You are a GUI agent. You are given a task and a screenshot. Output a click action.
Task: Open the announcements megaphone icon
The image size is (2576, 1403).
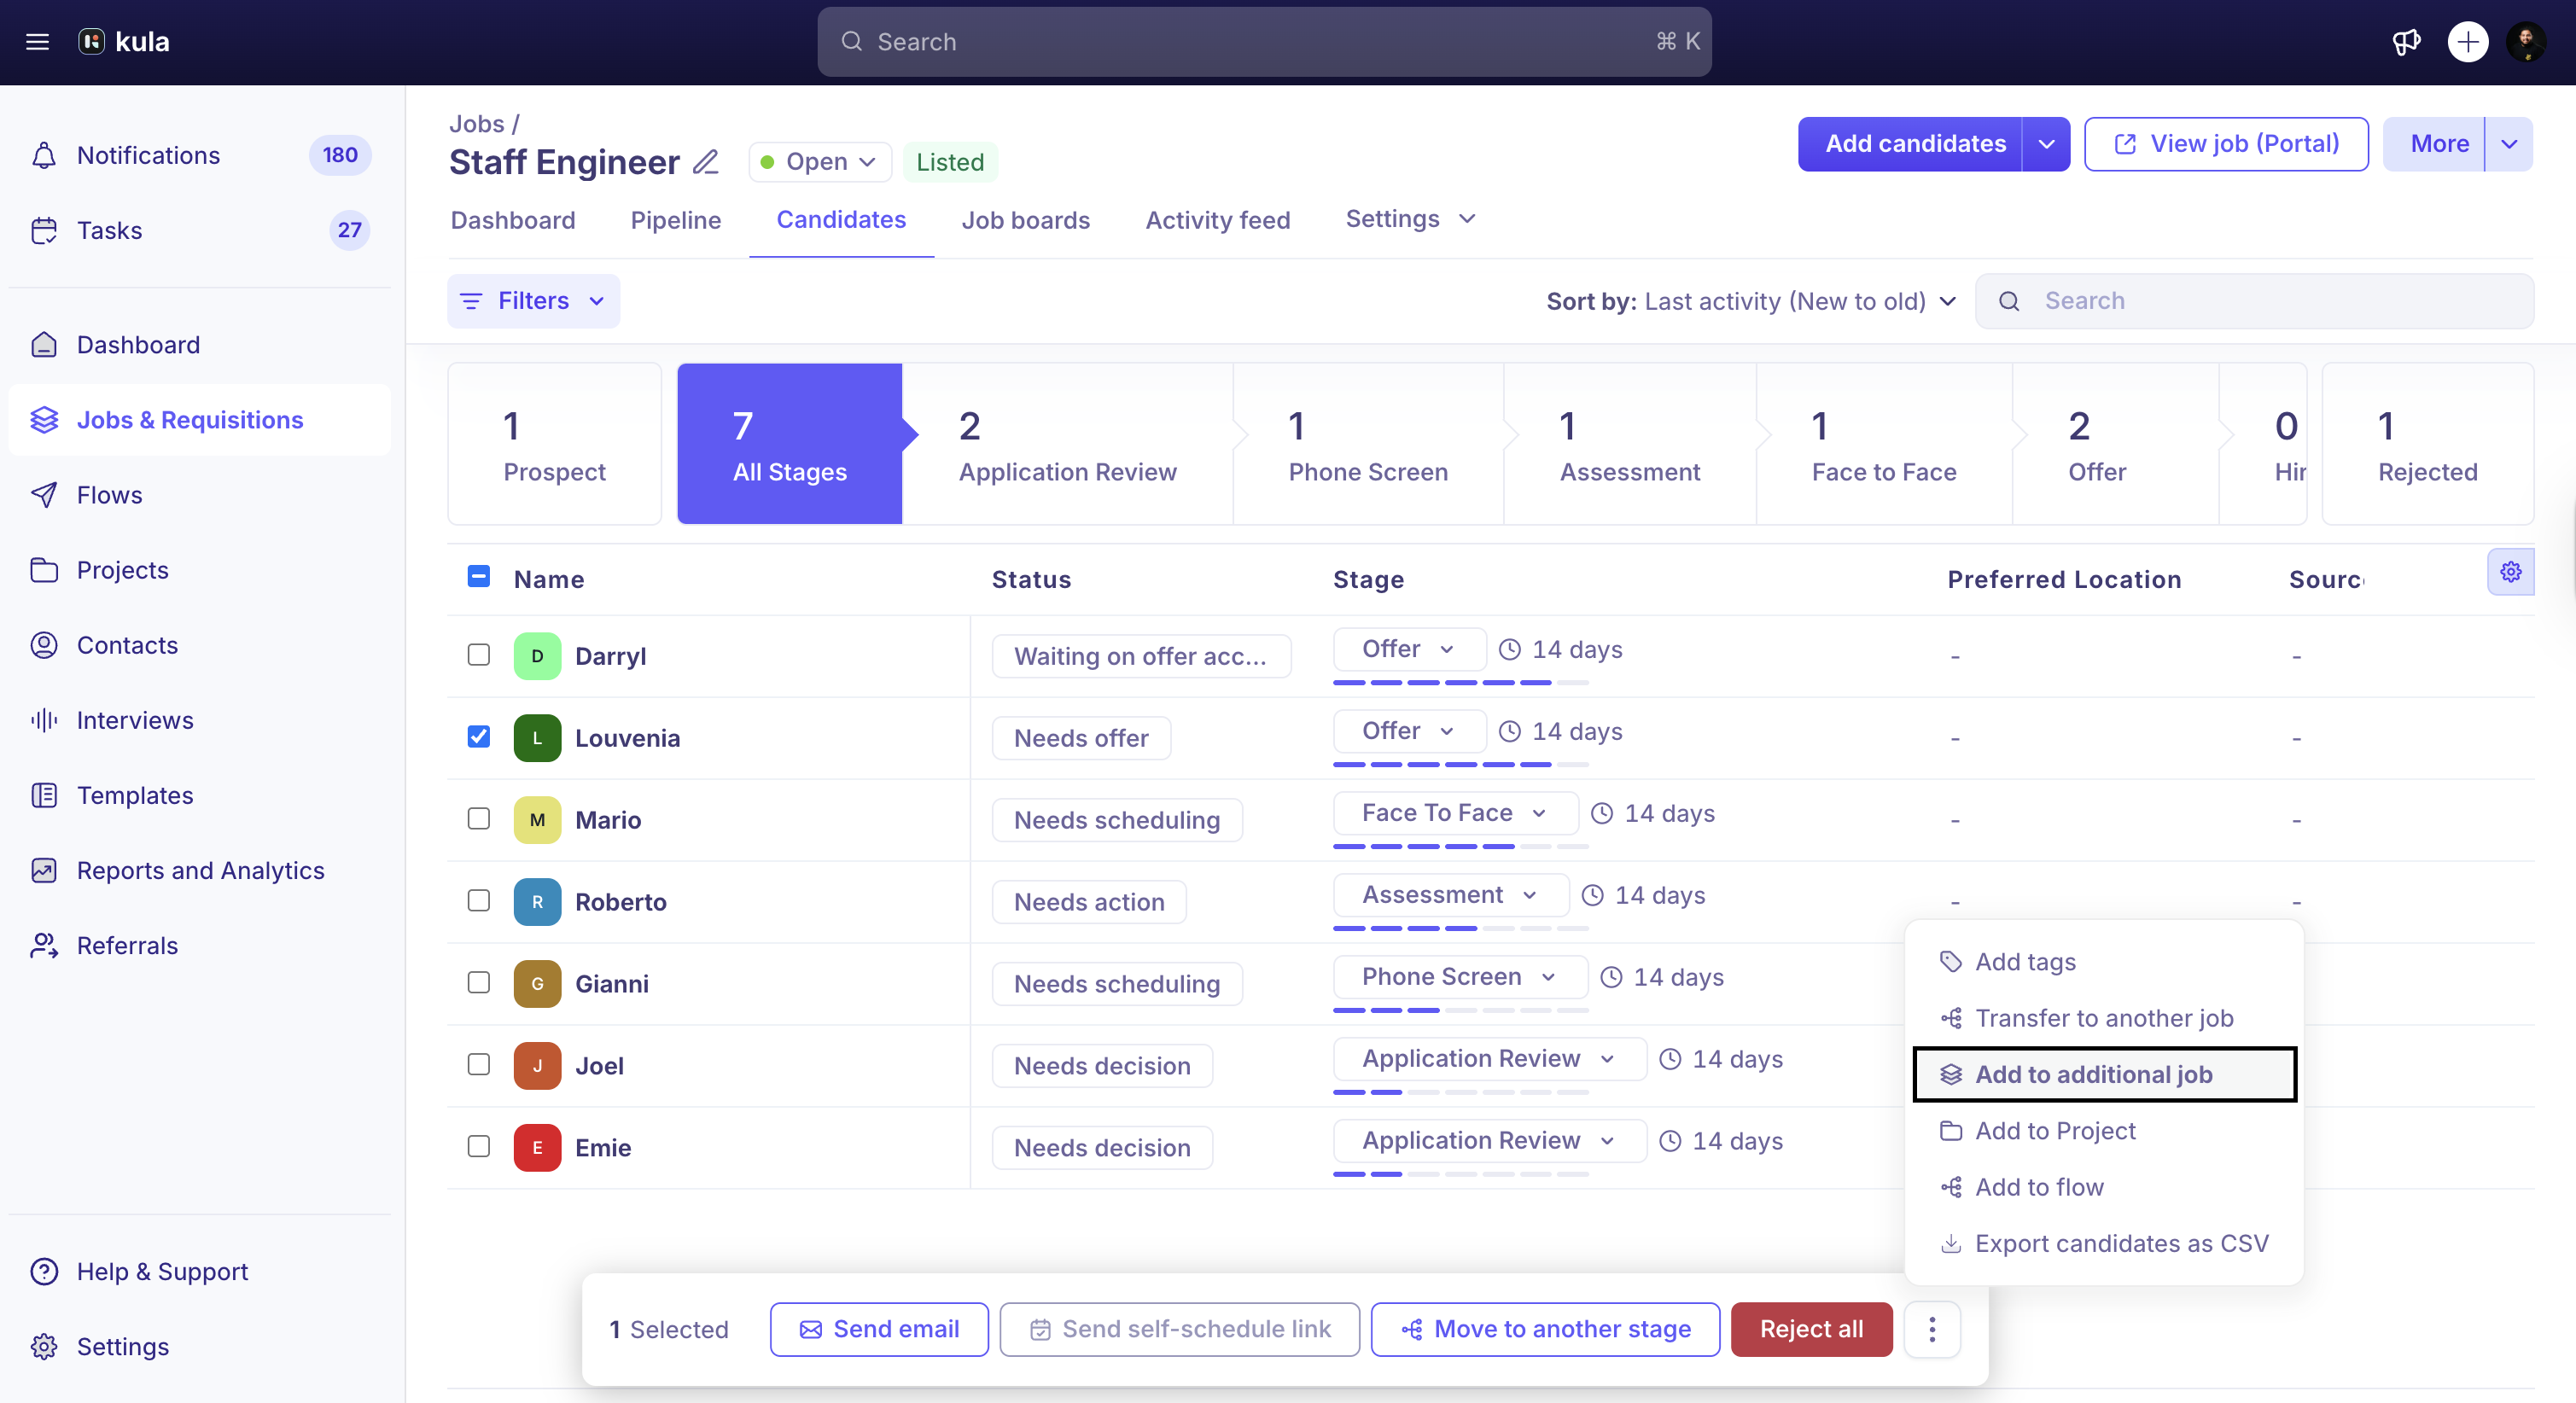point(2406,41)
